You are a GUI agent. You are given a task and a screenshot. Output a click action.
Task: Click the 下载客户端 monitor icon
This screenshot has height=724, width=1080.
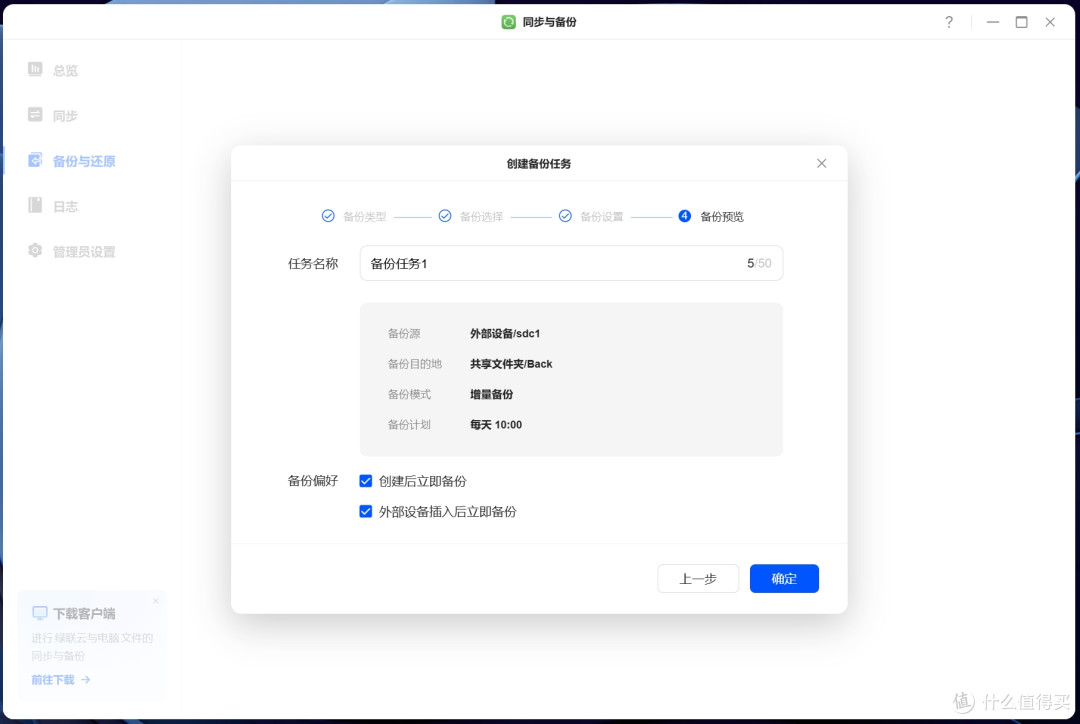(x=40, y=613)
